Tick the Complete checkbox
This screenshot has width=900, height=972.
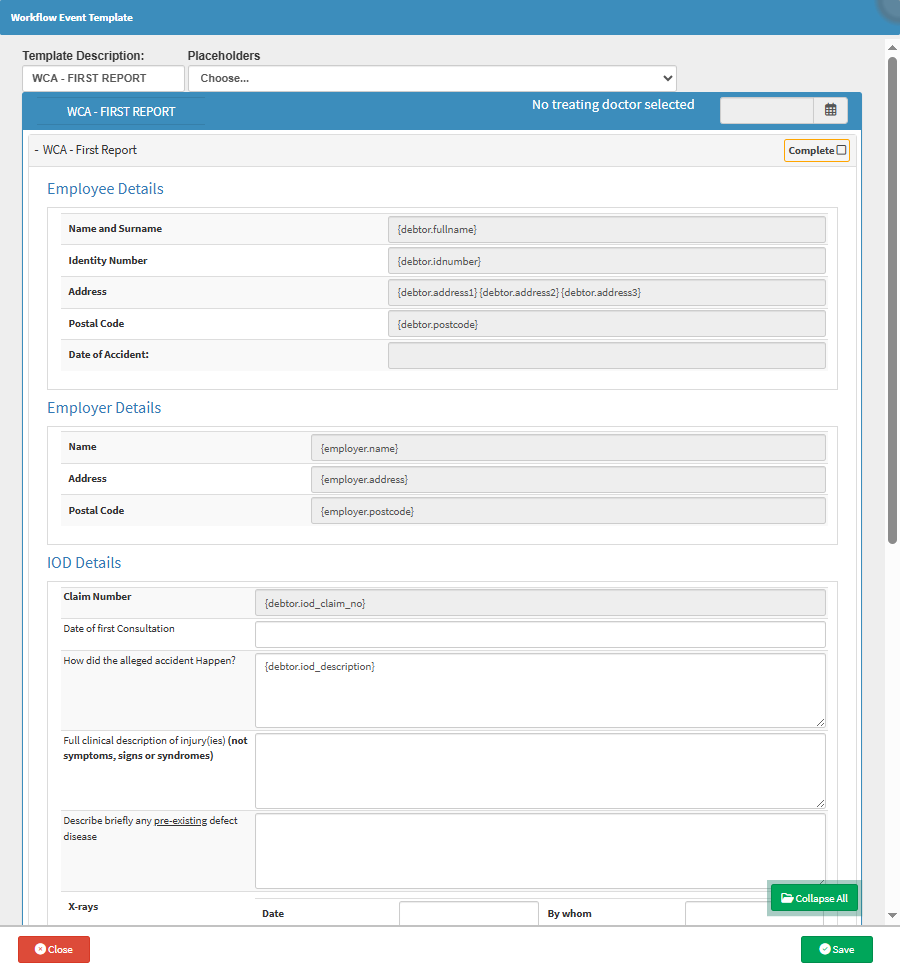(x=841, y=150)
